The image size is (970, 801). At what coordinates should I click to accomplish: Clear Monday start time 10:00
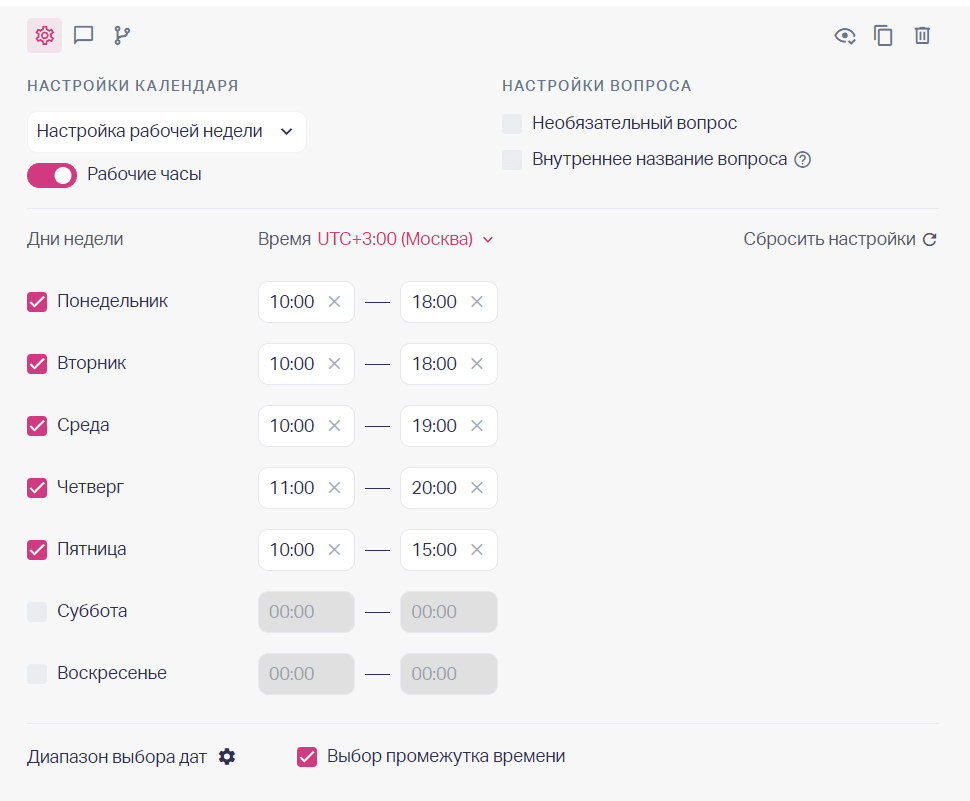pyautogui.click(x=335, y=302)
